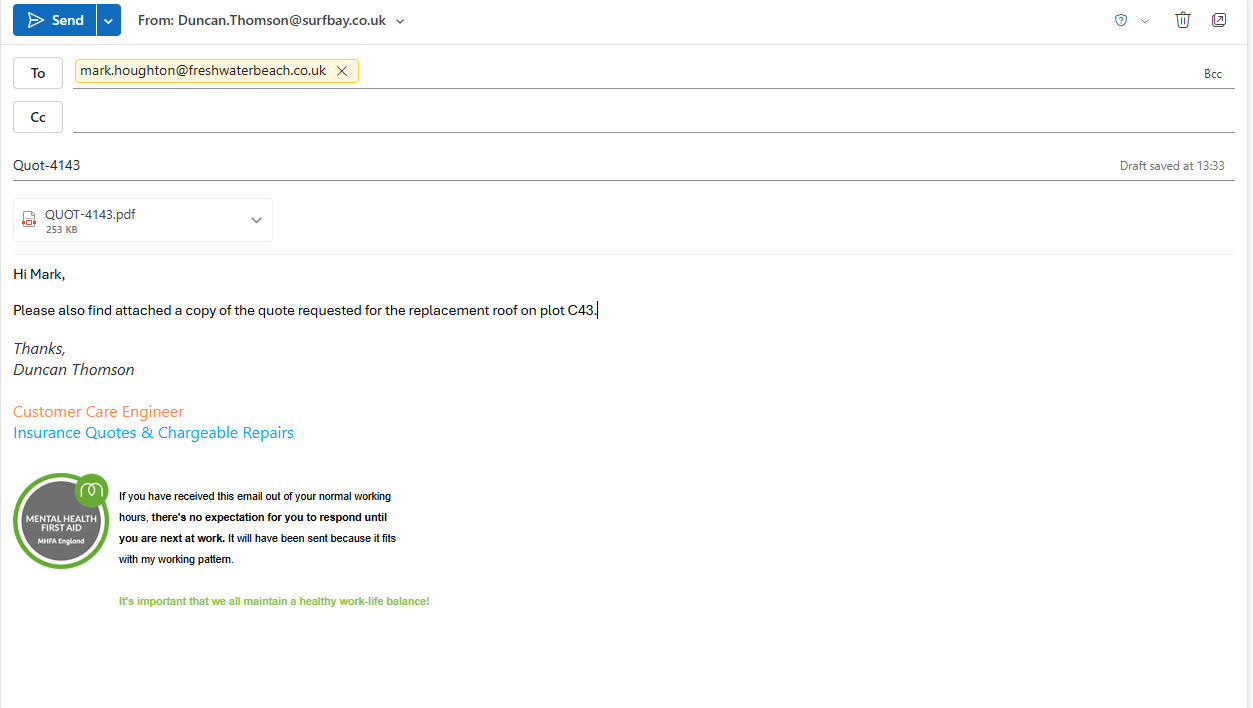
Task: Open the Send options dropdown arrow
Action: 109,20
